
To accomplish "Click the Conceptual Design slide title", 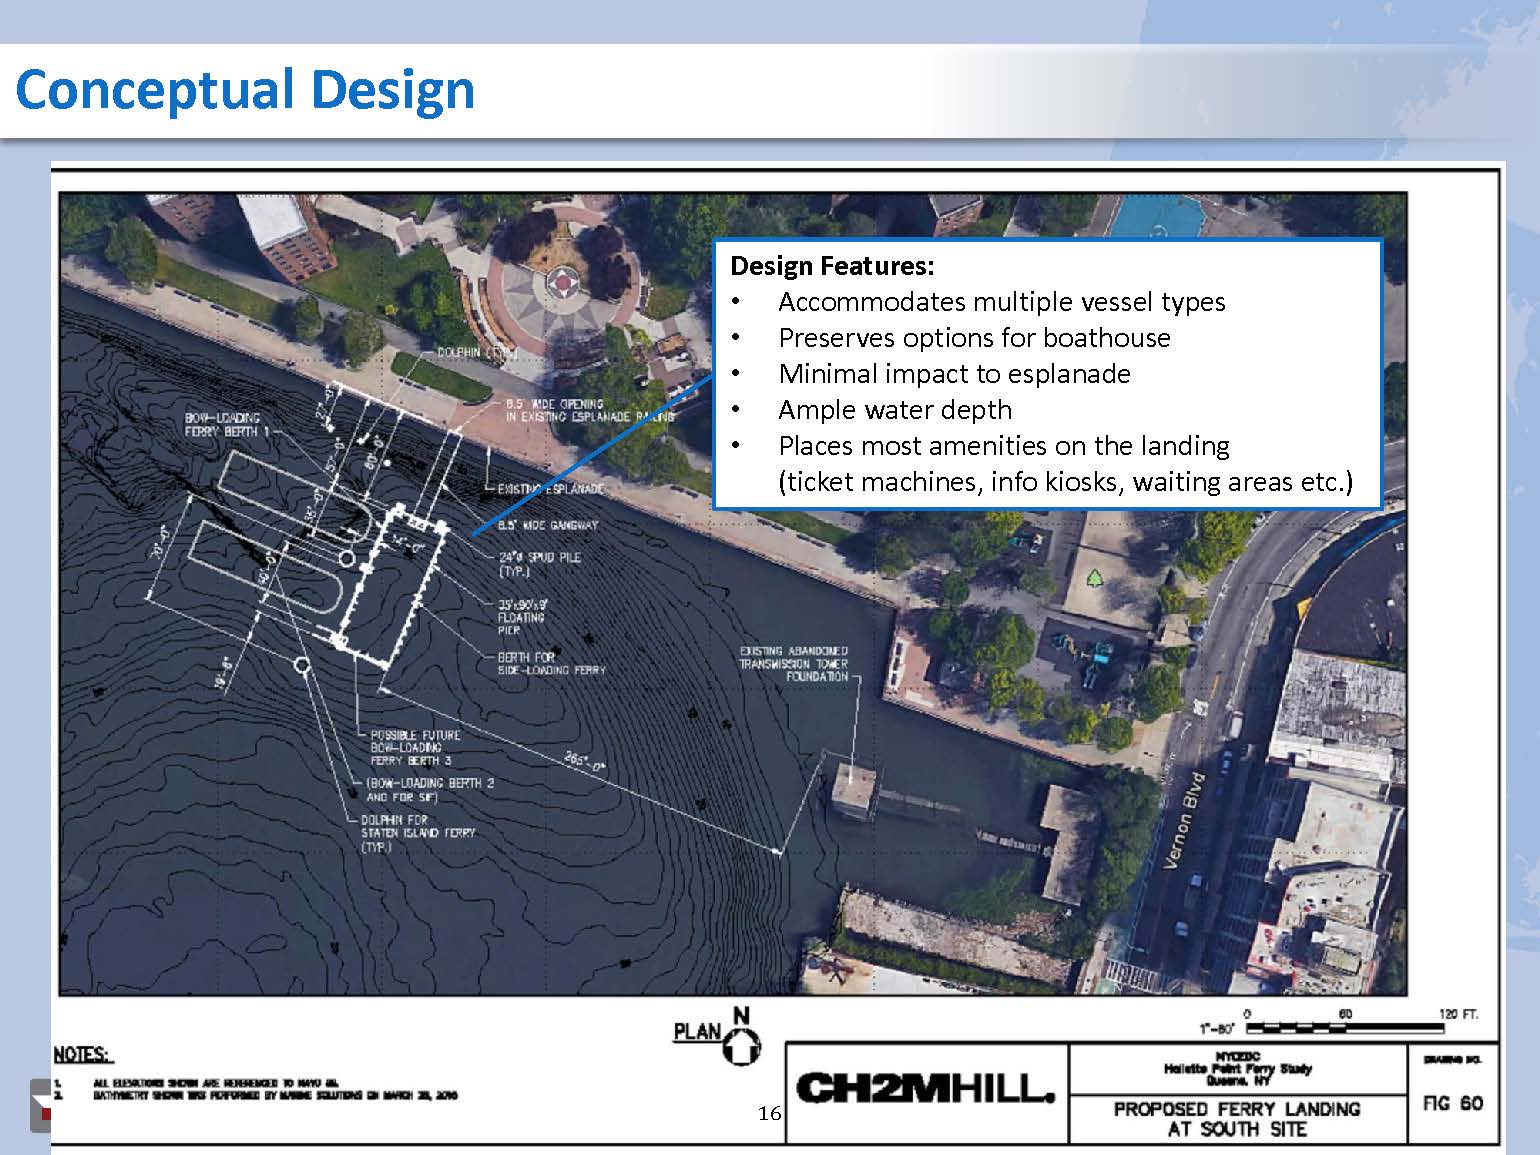I will coord(245,90).
